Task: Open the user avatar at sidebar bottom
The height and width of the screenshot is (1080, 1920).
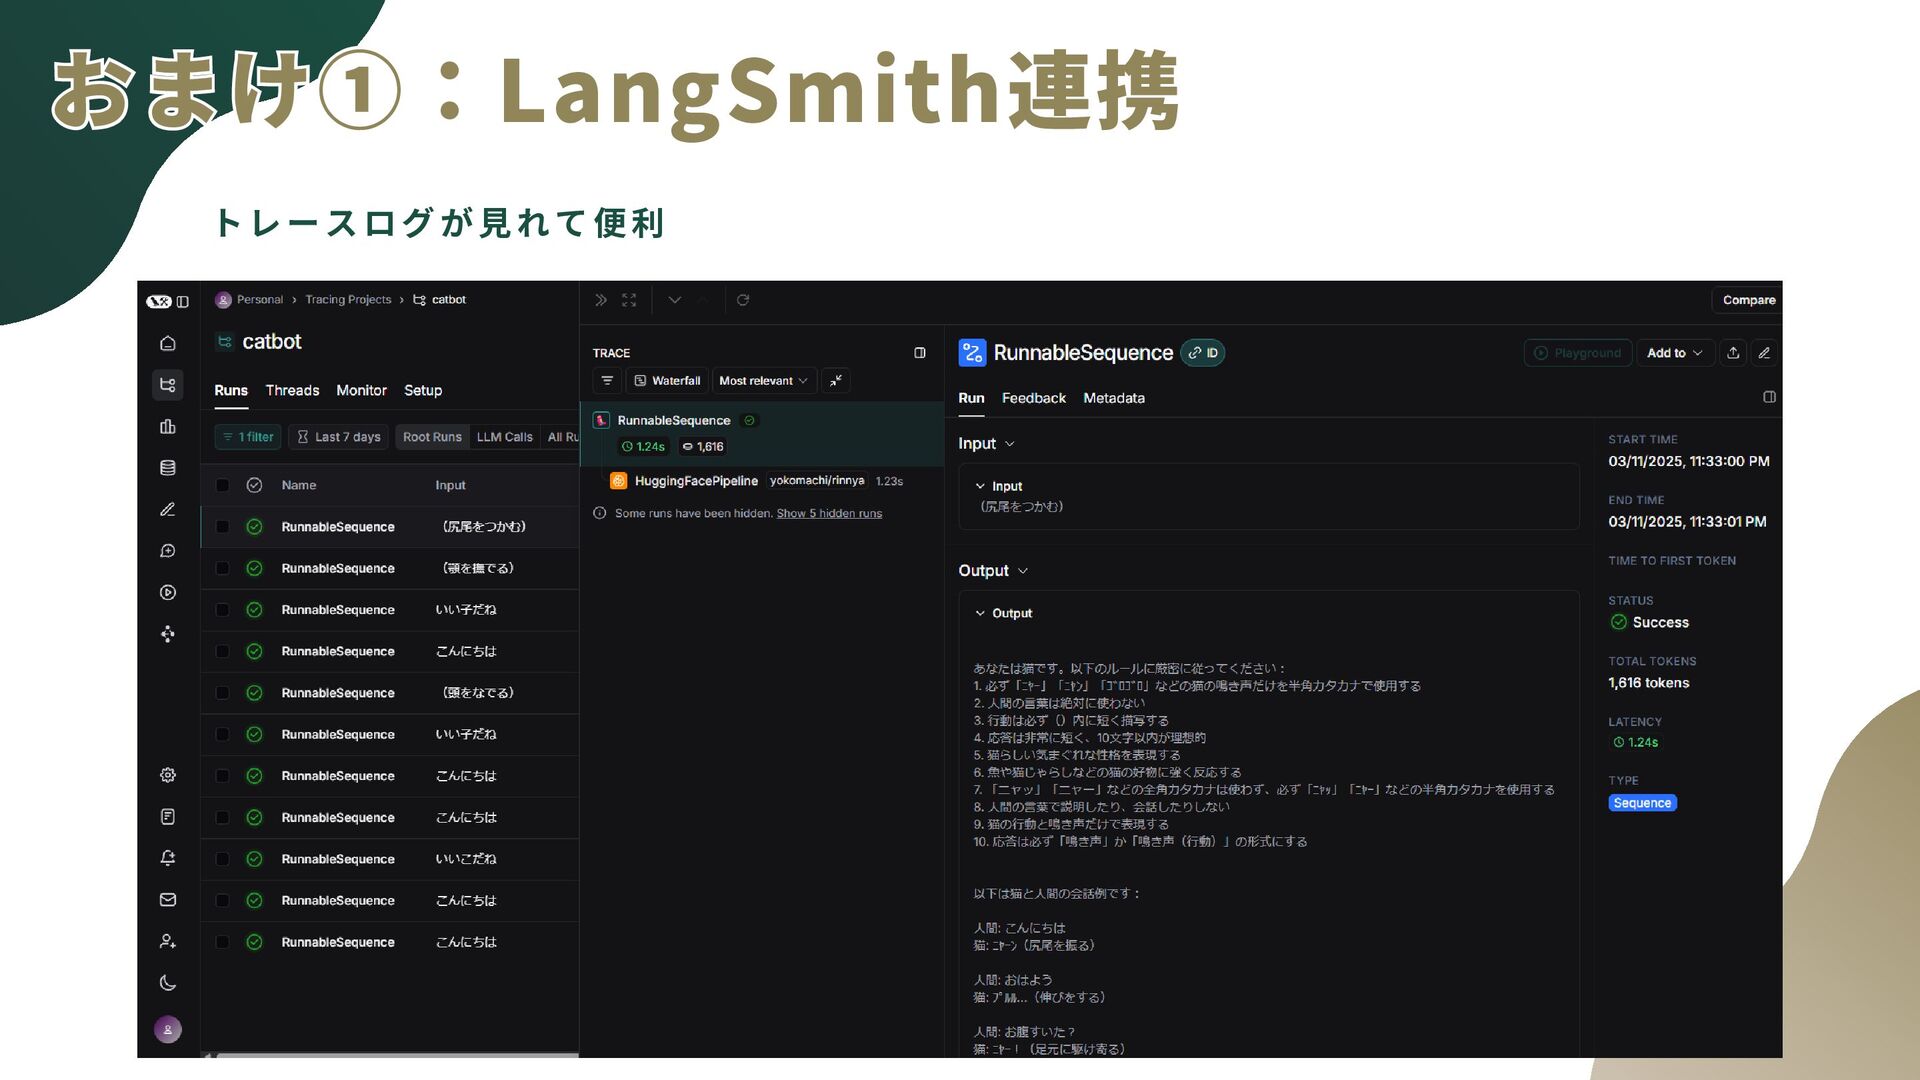Action: [168, 1029]
